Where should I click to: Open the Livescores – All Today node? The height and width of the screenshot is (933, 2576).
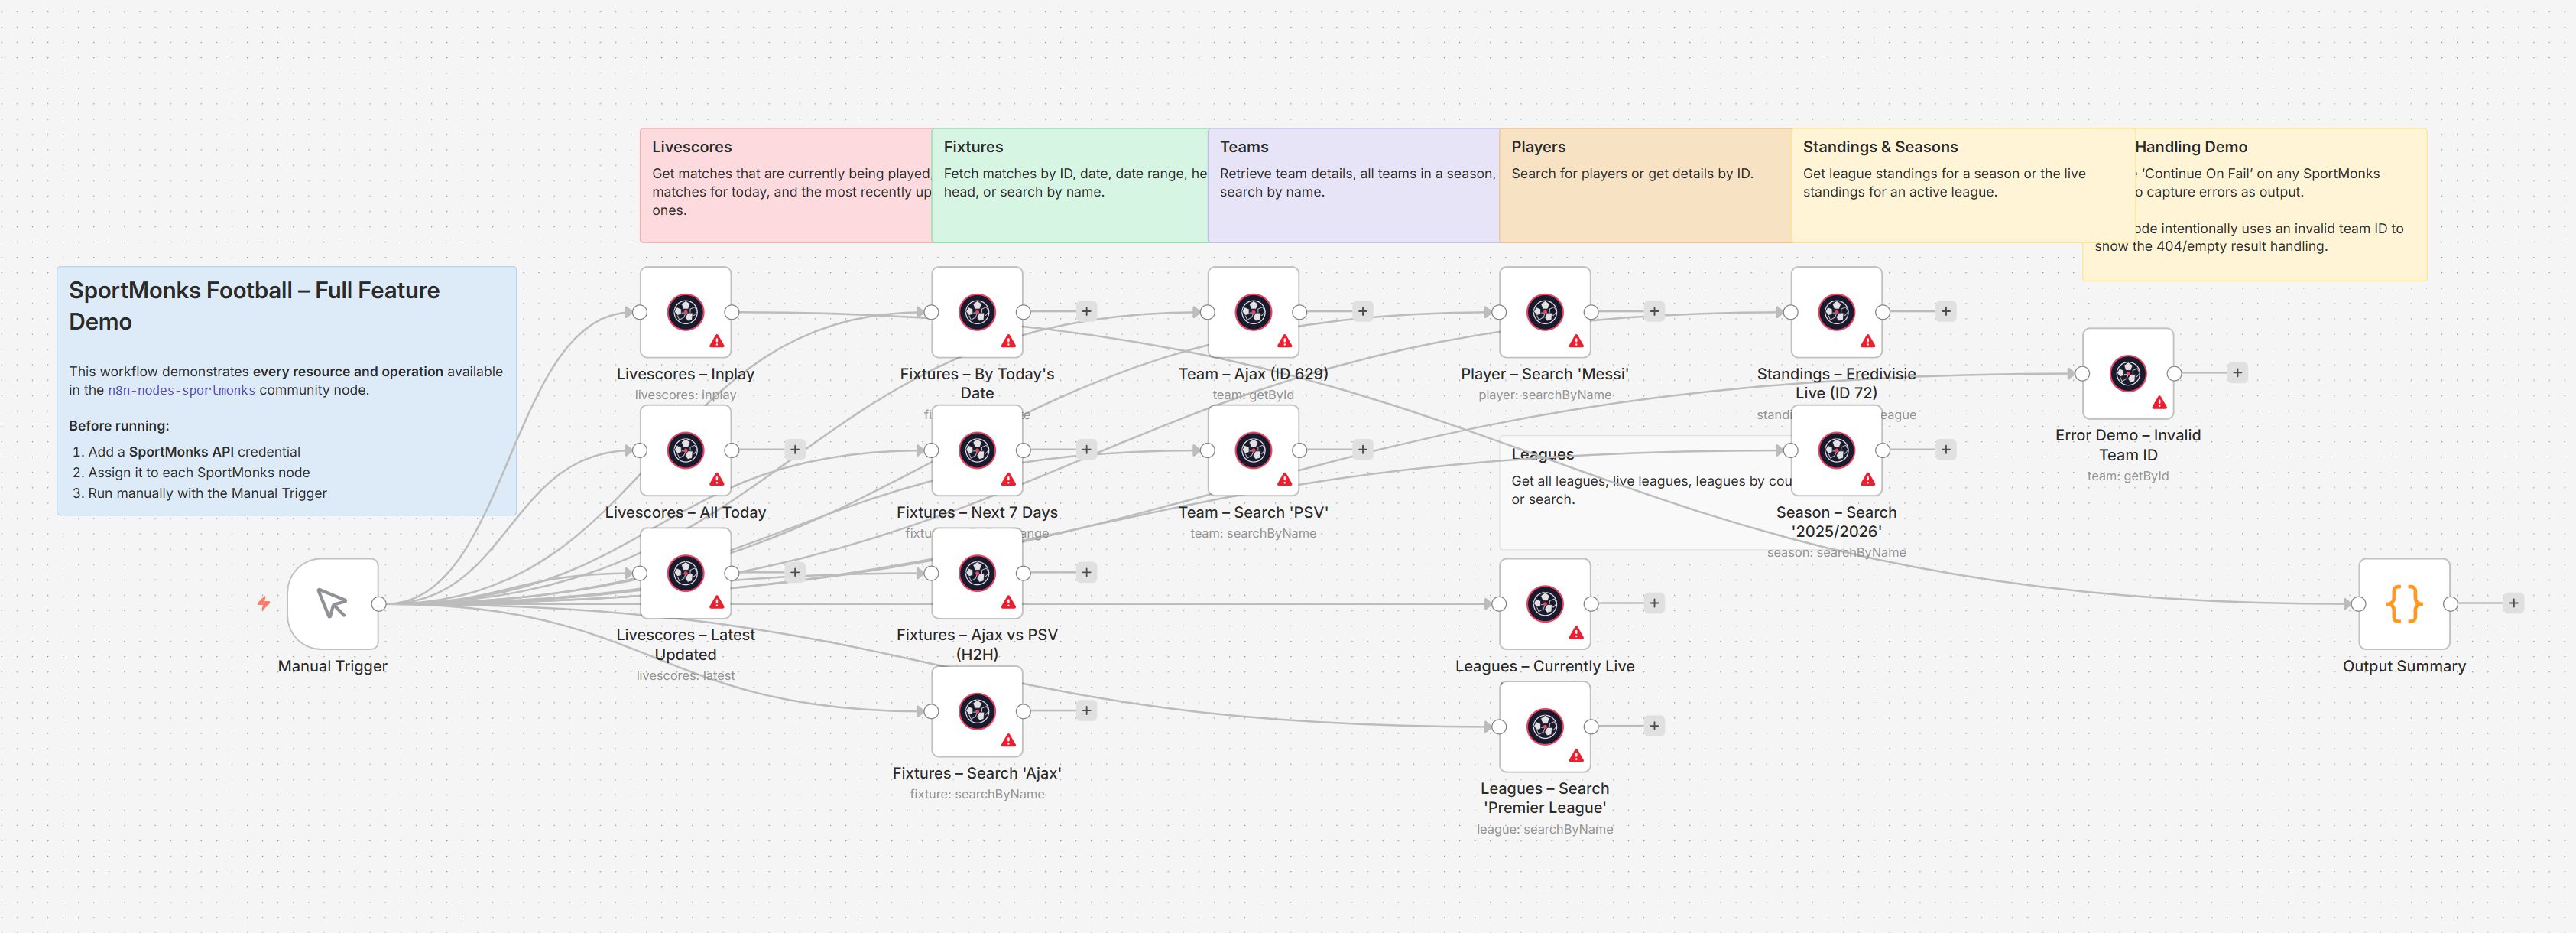pos(685,450)
